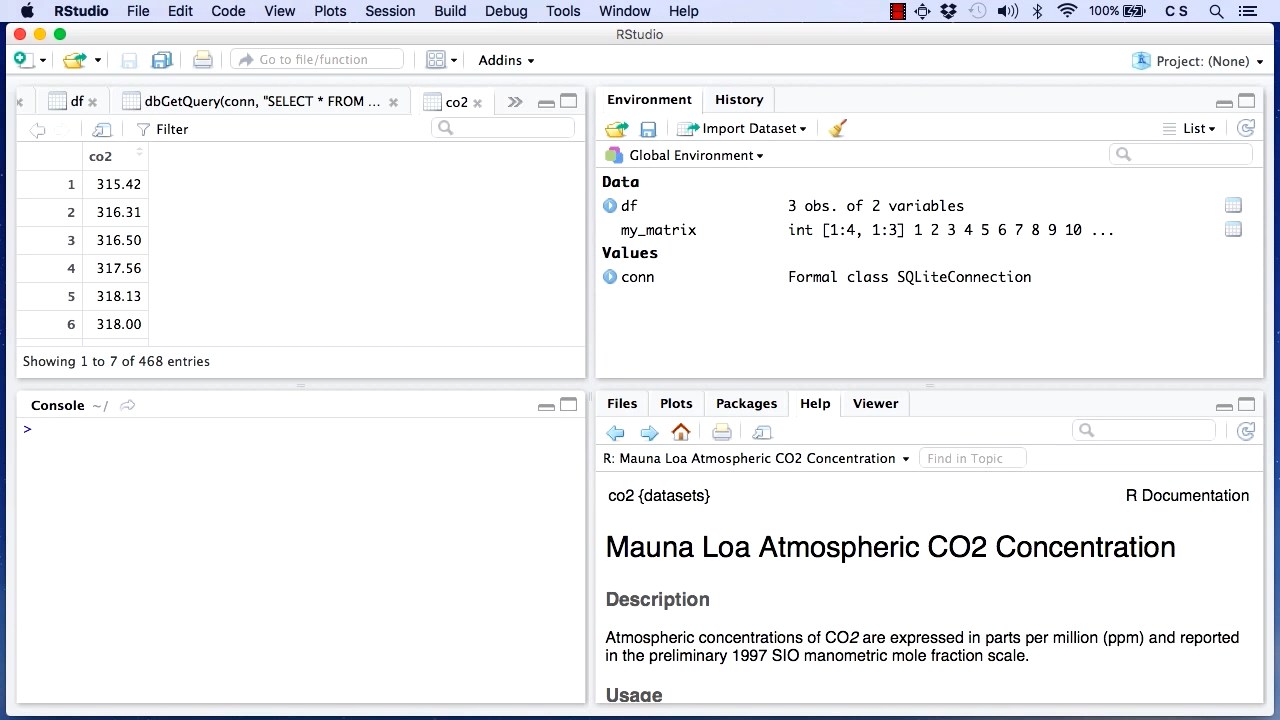Image resolution: width=1280 pixels, height=720 pixels.
Task: Refresh the Environment pane
Action: point(1245,128)
